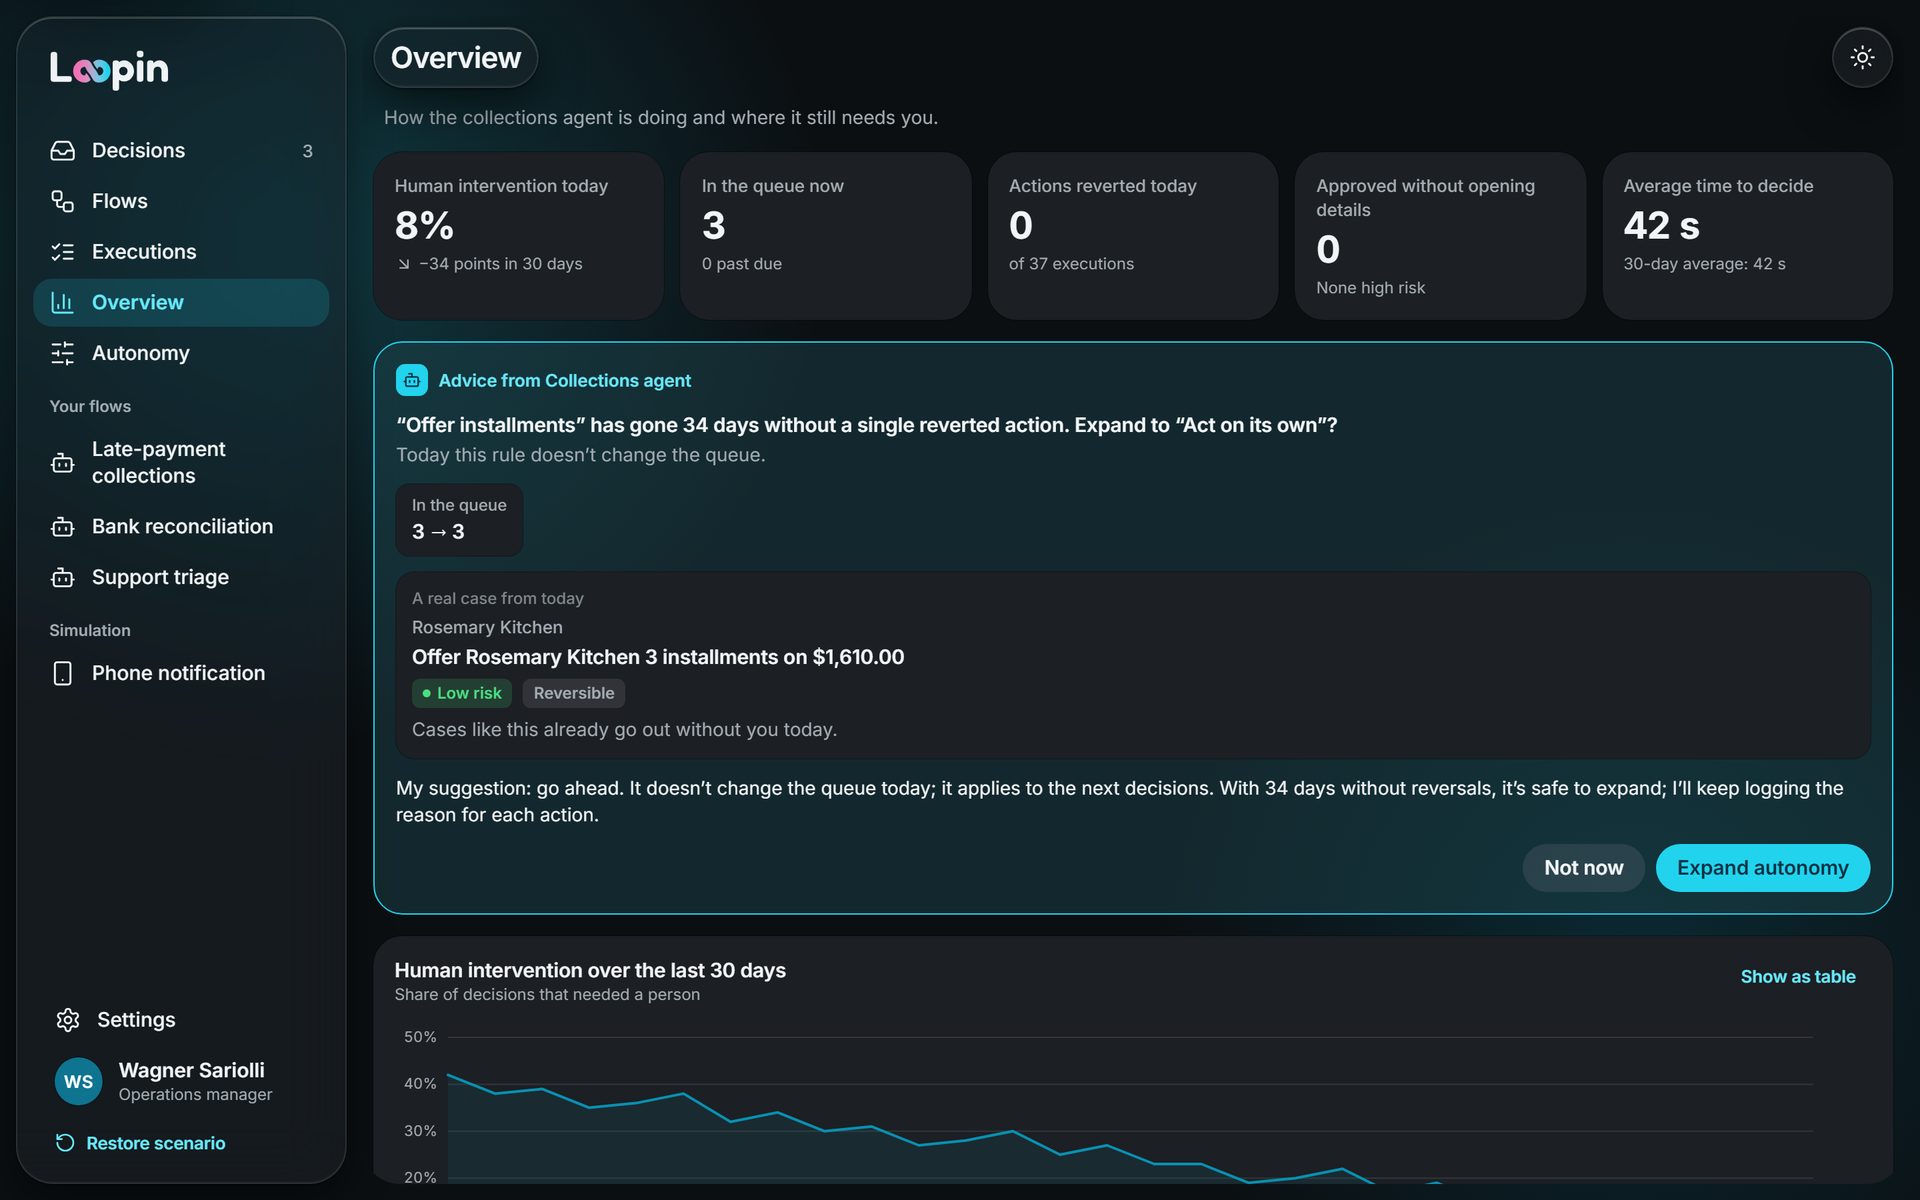Click the Approved without opening details card
1920x1200 pixels.
coord(1440,236)
